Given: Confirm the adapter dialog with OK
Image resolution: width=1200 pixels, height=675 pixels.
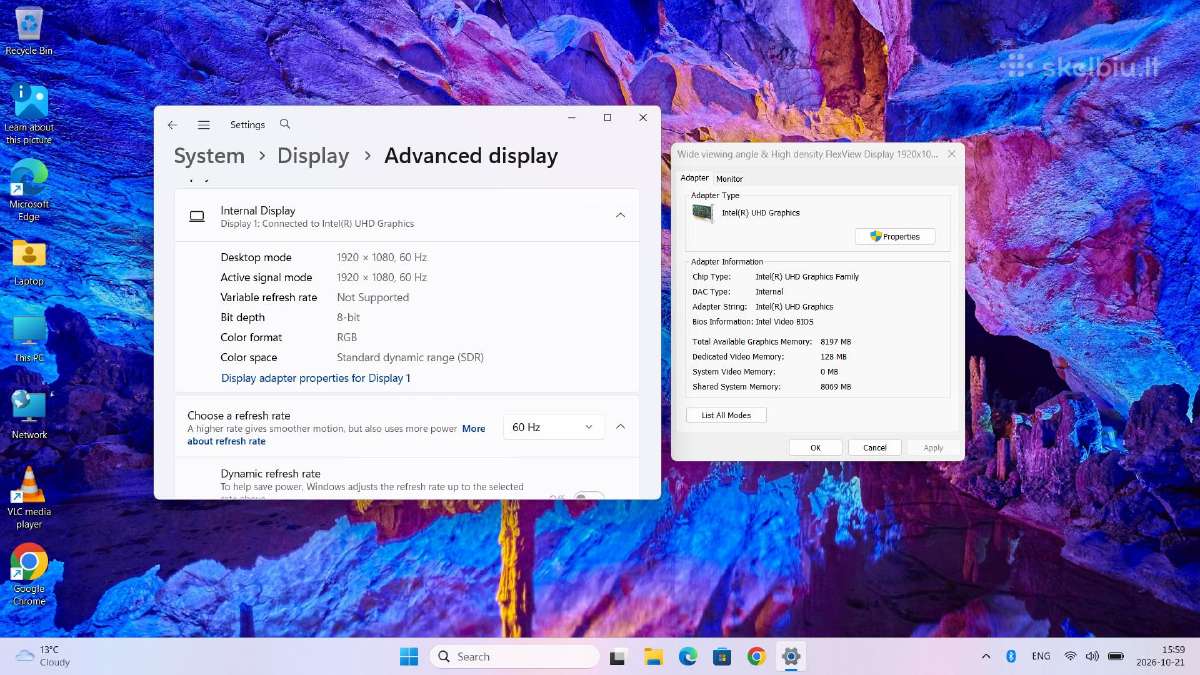Looking at the screenshot, I should point(815,448).
